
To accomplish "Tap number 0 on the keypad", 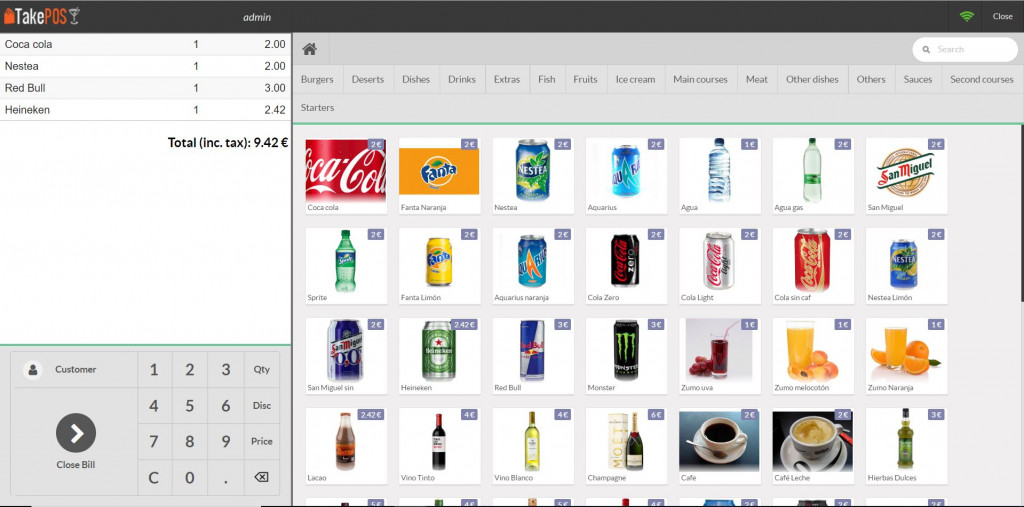I will 189,478.
